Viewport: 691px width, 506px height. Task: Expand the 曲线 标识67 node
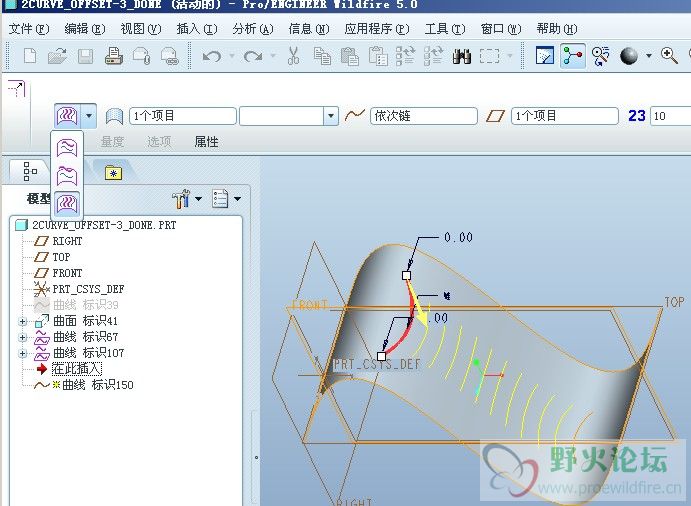pyautogui.click(x=22, y=337)
